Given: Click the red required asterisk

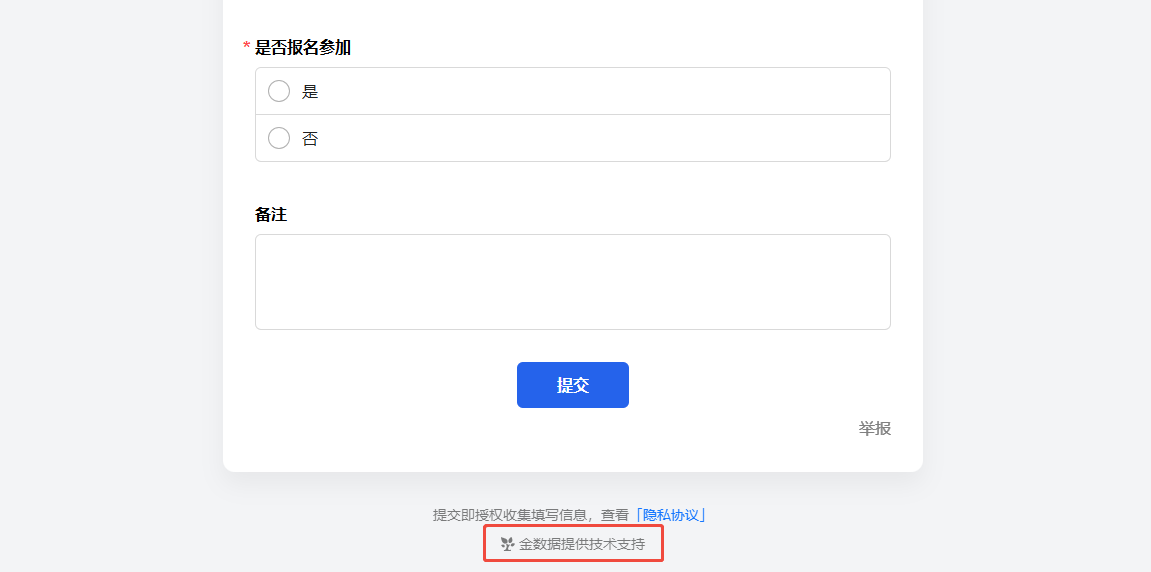Looking at the screenshot, I should [x=246, y=48].
